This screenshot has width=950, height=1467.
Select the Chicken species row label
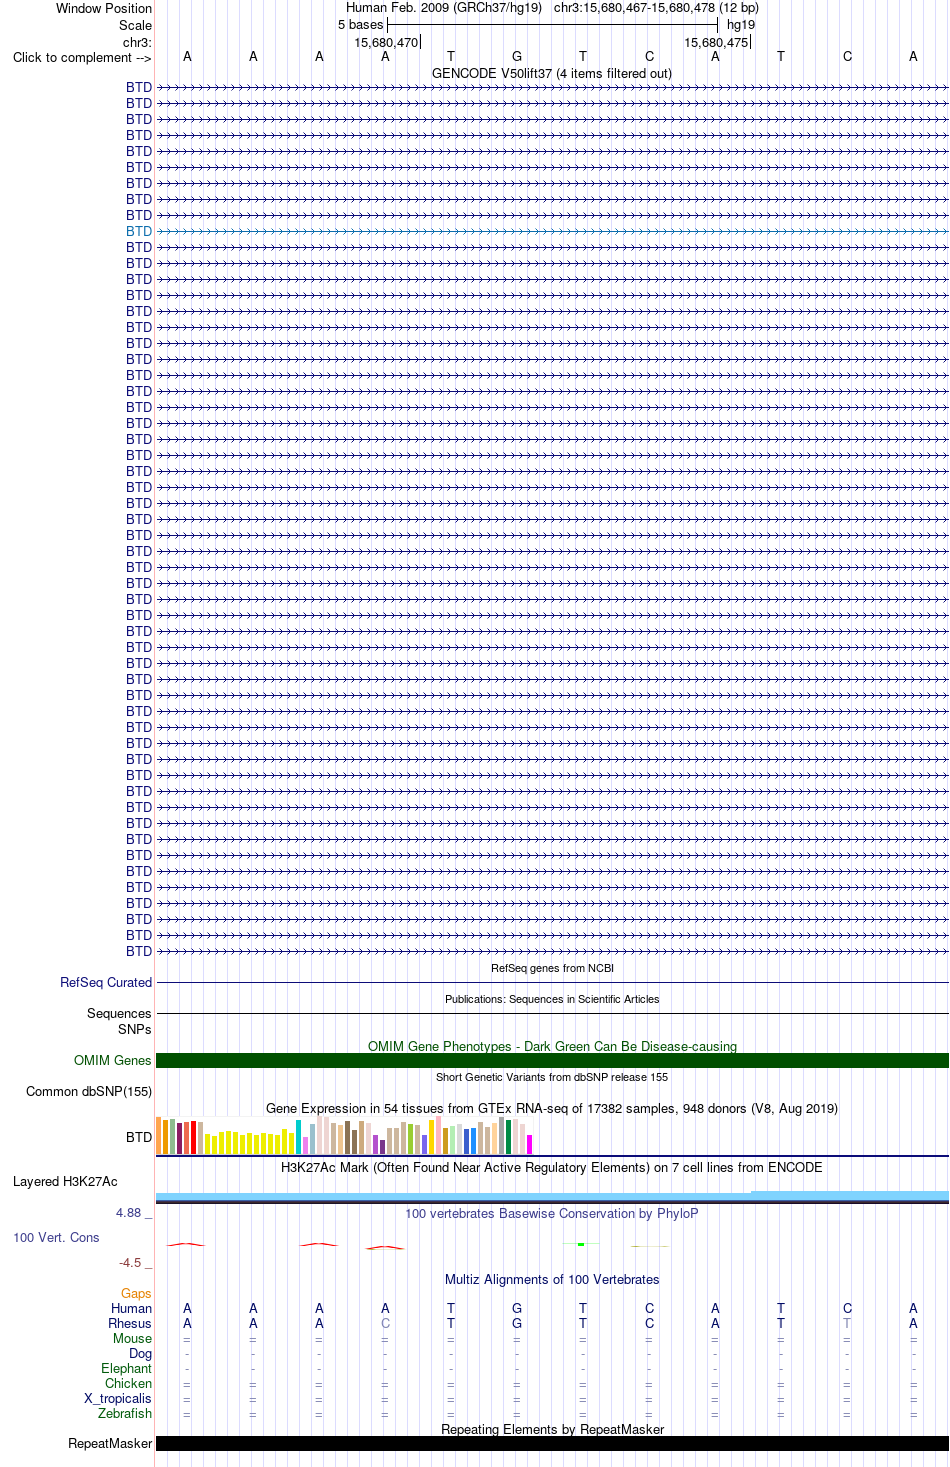tap(129, 1384)
